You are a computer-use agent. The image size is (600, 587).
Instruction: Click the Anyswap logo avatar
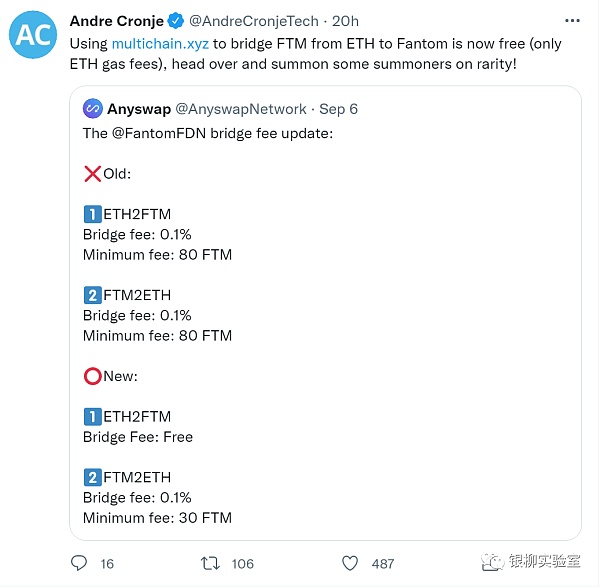point(93,109)
